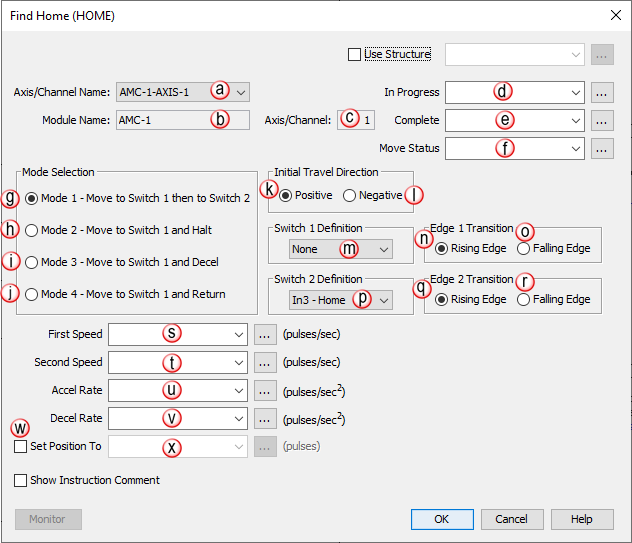
Task: Click browse button next to Move Status
Action: coord(601,149)
